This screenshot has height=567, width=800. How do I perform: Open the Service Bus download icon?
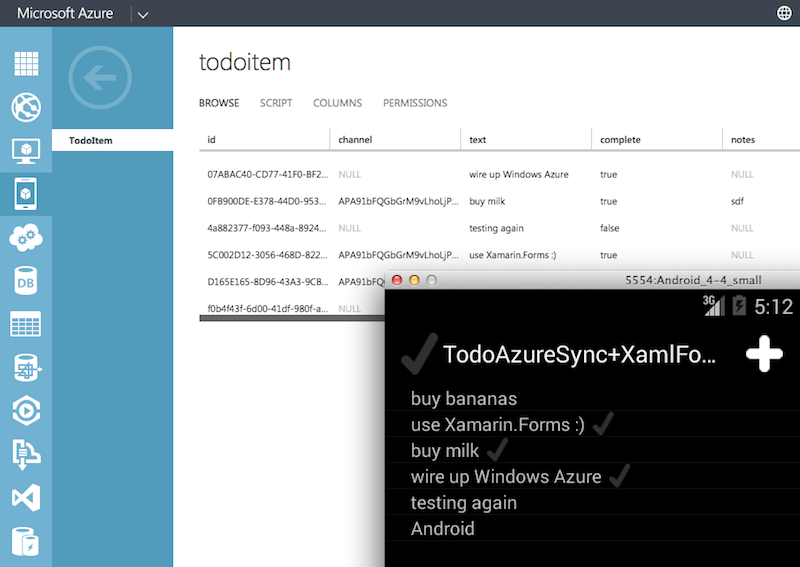(x=26, y=454)
